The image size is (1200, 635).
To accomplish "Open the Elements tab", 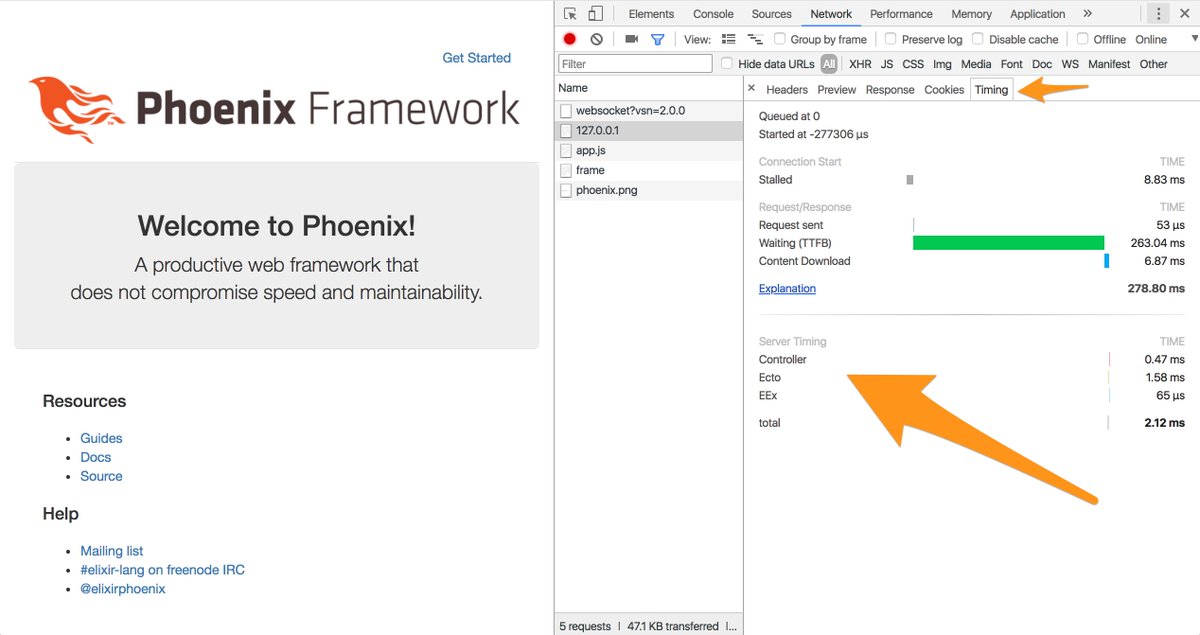I will coord(651,14).
